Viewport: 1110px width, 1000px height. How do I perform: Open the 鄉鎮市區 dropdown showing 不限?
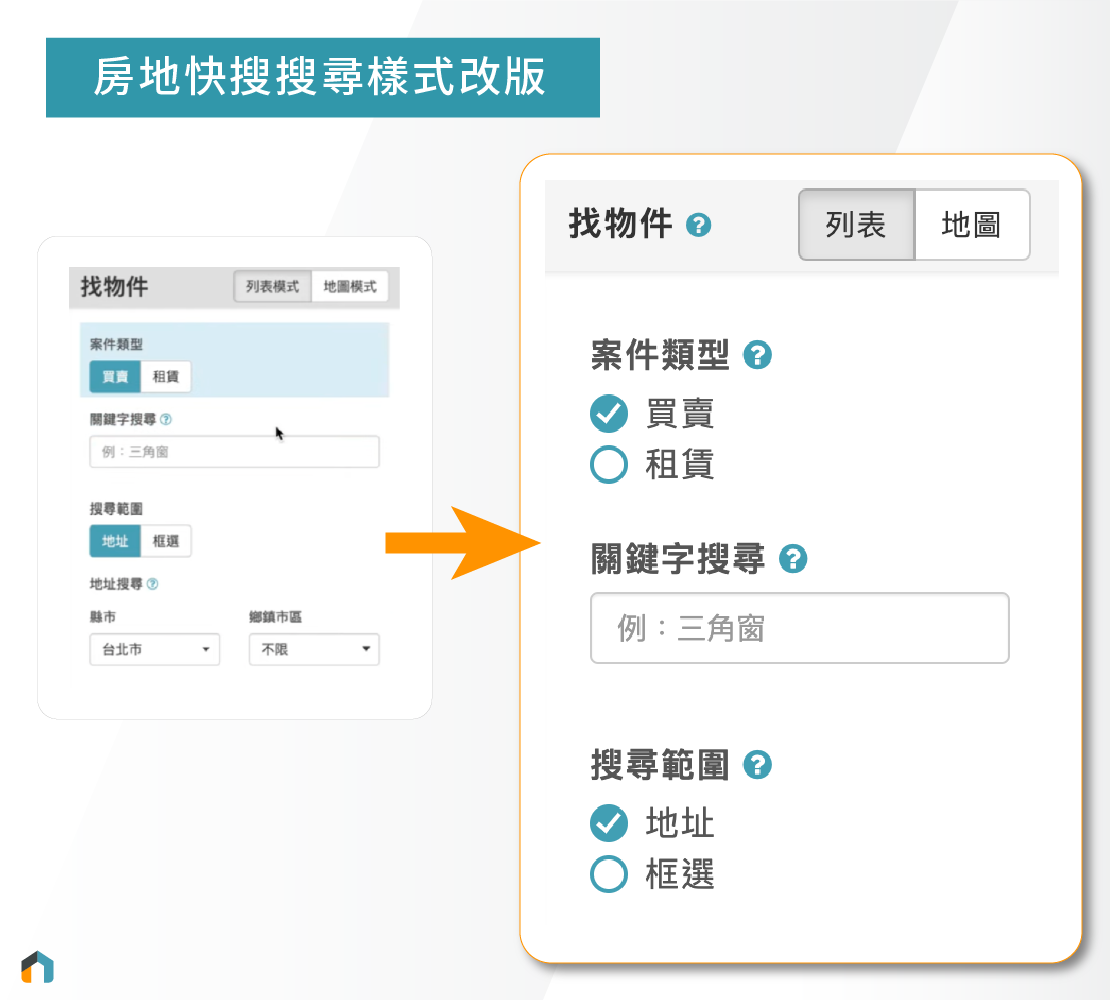pyautogui.click(x=314, y=649)
